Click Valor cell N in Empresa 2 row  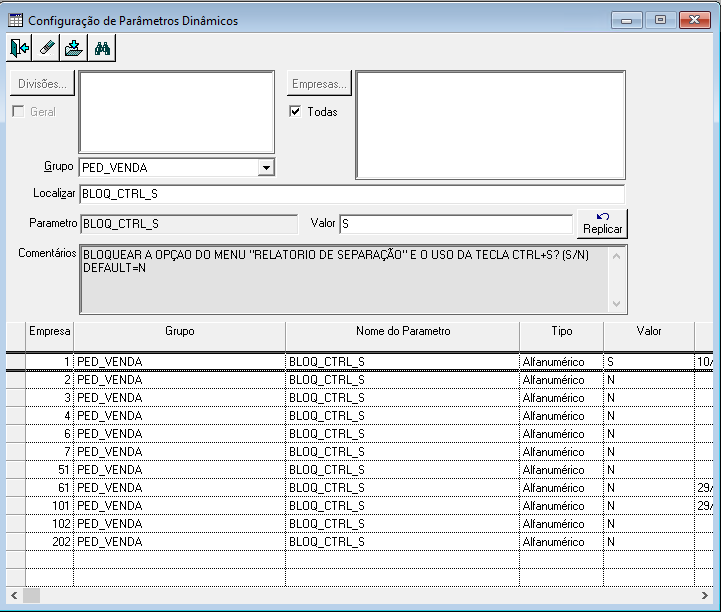click(x=649, y=380)
